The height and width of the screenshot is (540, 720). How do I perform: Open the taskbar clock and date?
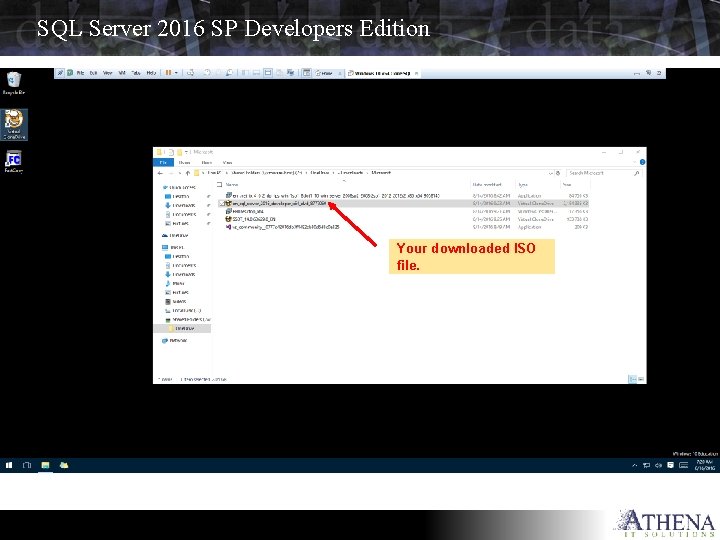705,465
